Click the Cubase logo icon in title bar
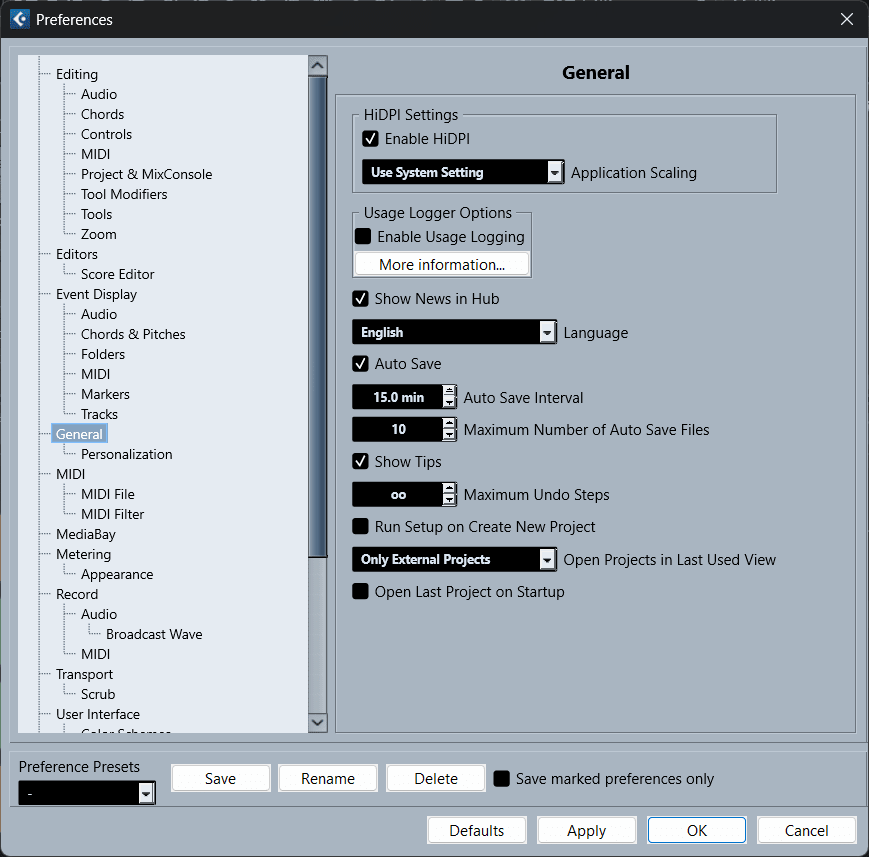869x857 pixels. (19, 19)
